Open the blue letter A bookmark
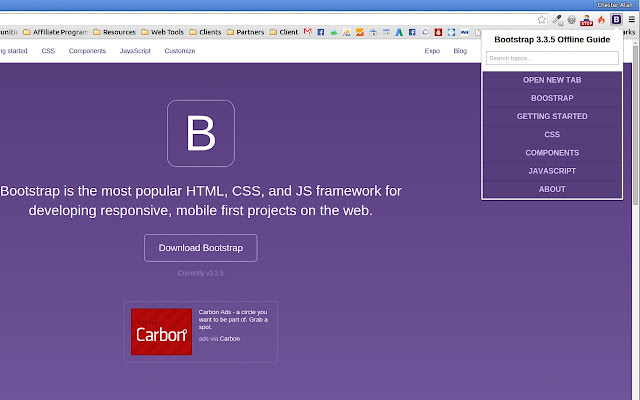The image size is (640, 400). click(x=399, y=32)
